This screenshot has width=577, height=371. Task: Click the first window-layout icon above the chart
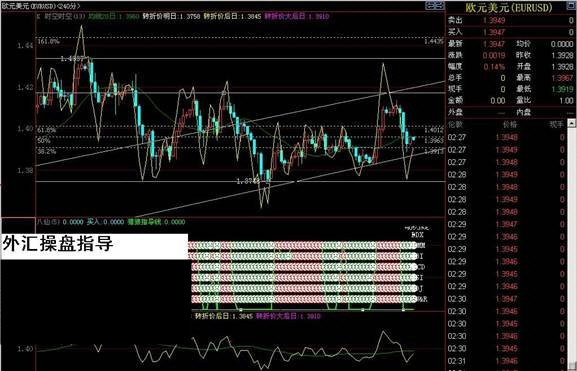pos(430,5)
